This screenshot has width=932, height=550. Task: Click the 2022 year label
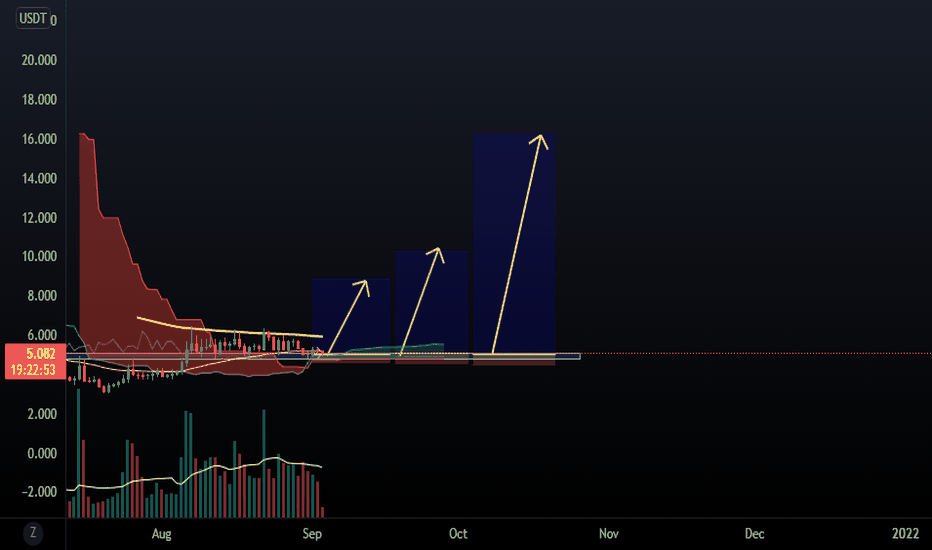click(x=905, y=533)
